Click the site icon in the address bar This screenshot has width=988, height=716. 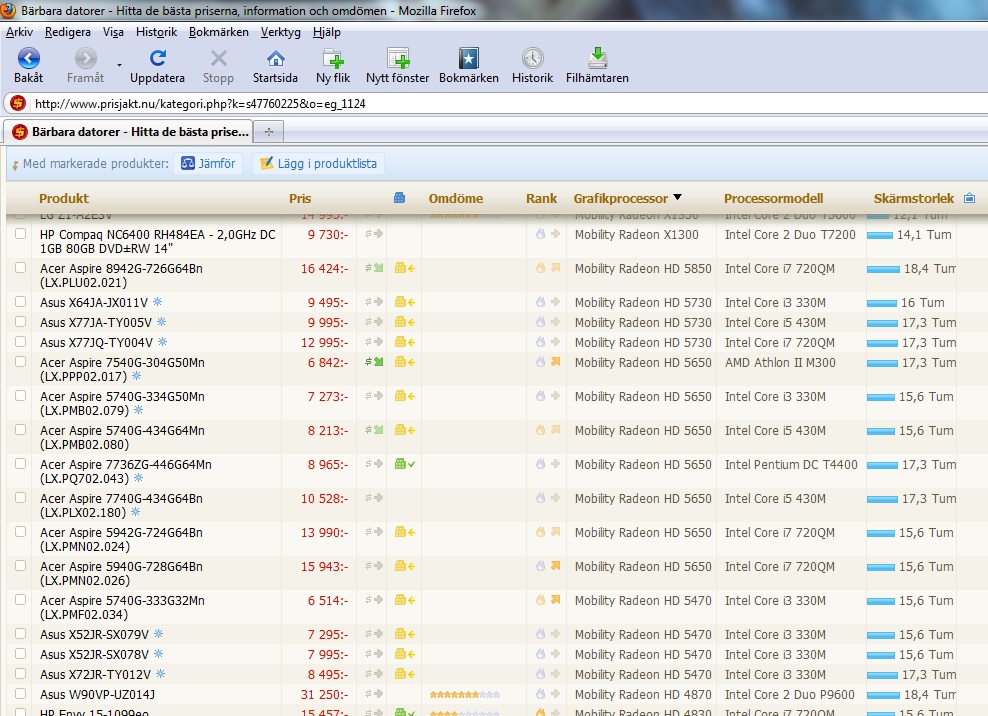(x=18, y=103)
